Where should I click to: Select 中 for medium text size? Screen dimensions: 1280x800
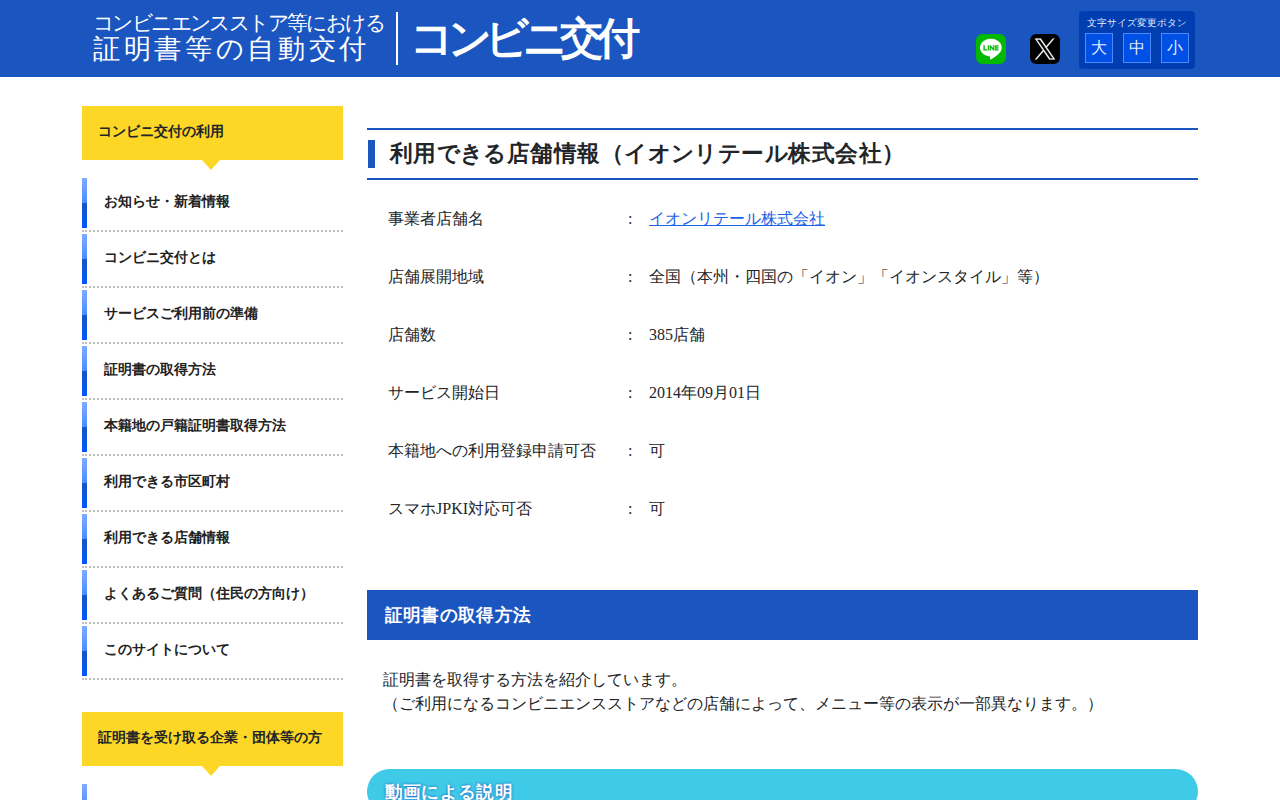point(1136,48)
